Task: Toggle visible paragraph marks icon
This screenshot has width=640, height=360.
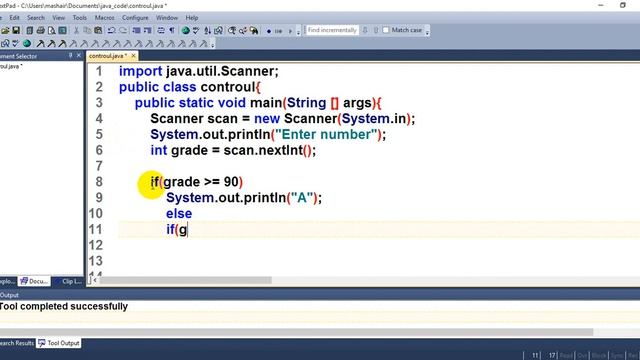Action: point(172,31)
